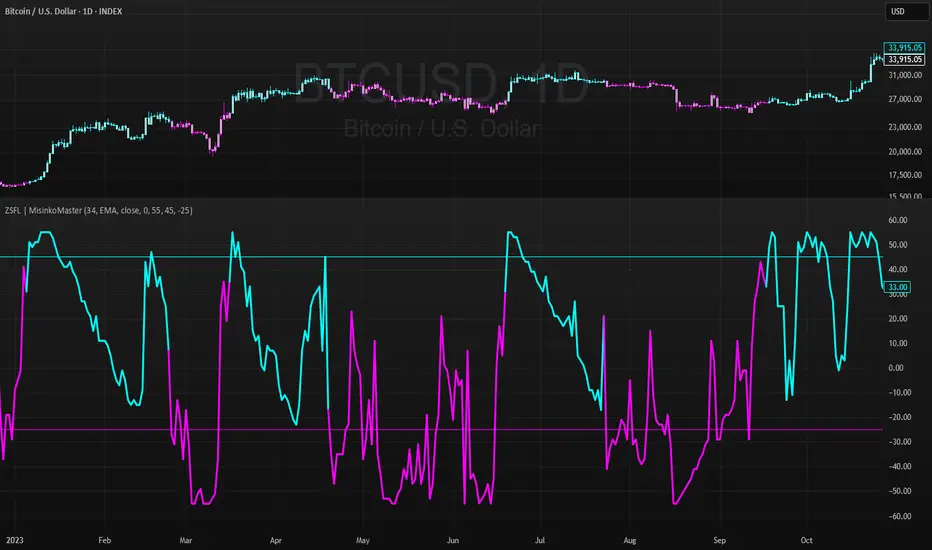Click the 33.00 indicator value label
932x550 pixels.
click(897, 287)
